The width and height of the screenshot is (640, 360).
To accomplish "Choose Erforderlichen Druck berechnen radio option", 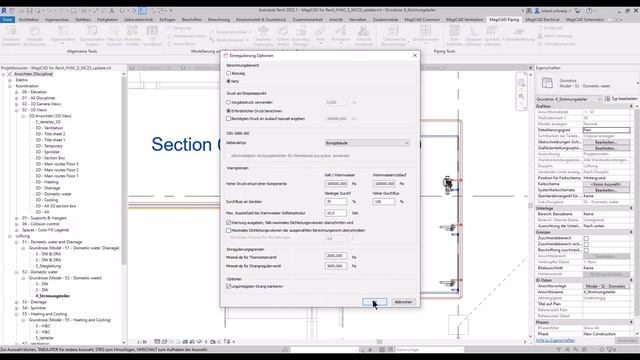I will click(229, 111).
